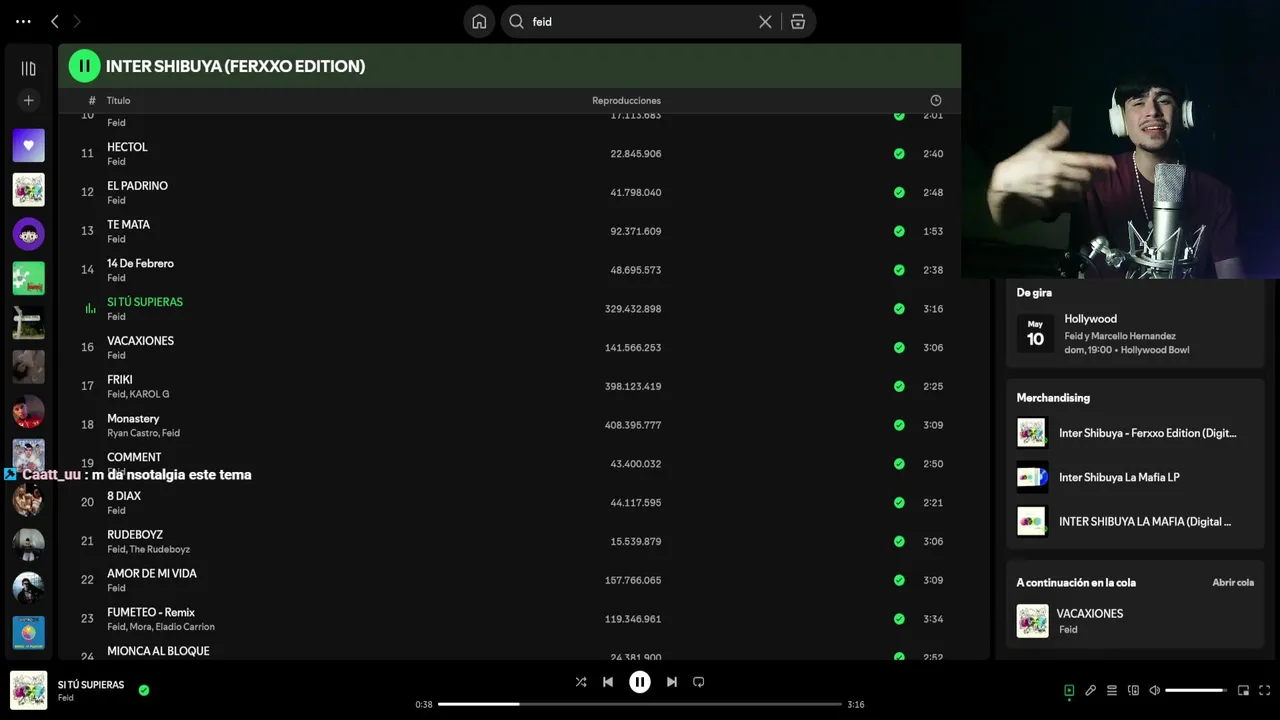
Task: Open artist Eladio Carrion link
Action: [x=186, y=627]
